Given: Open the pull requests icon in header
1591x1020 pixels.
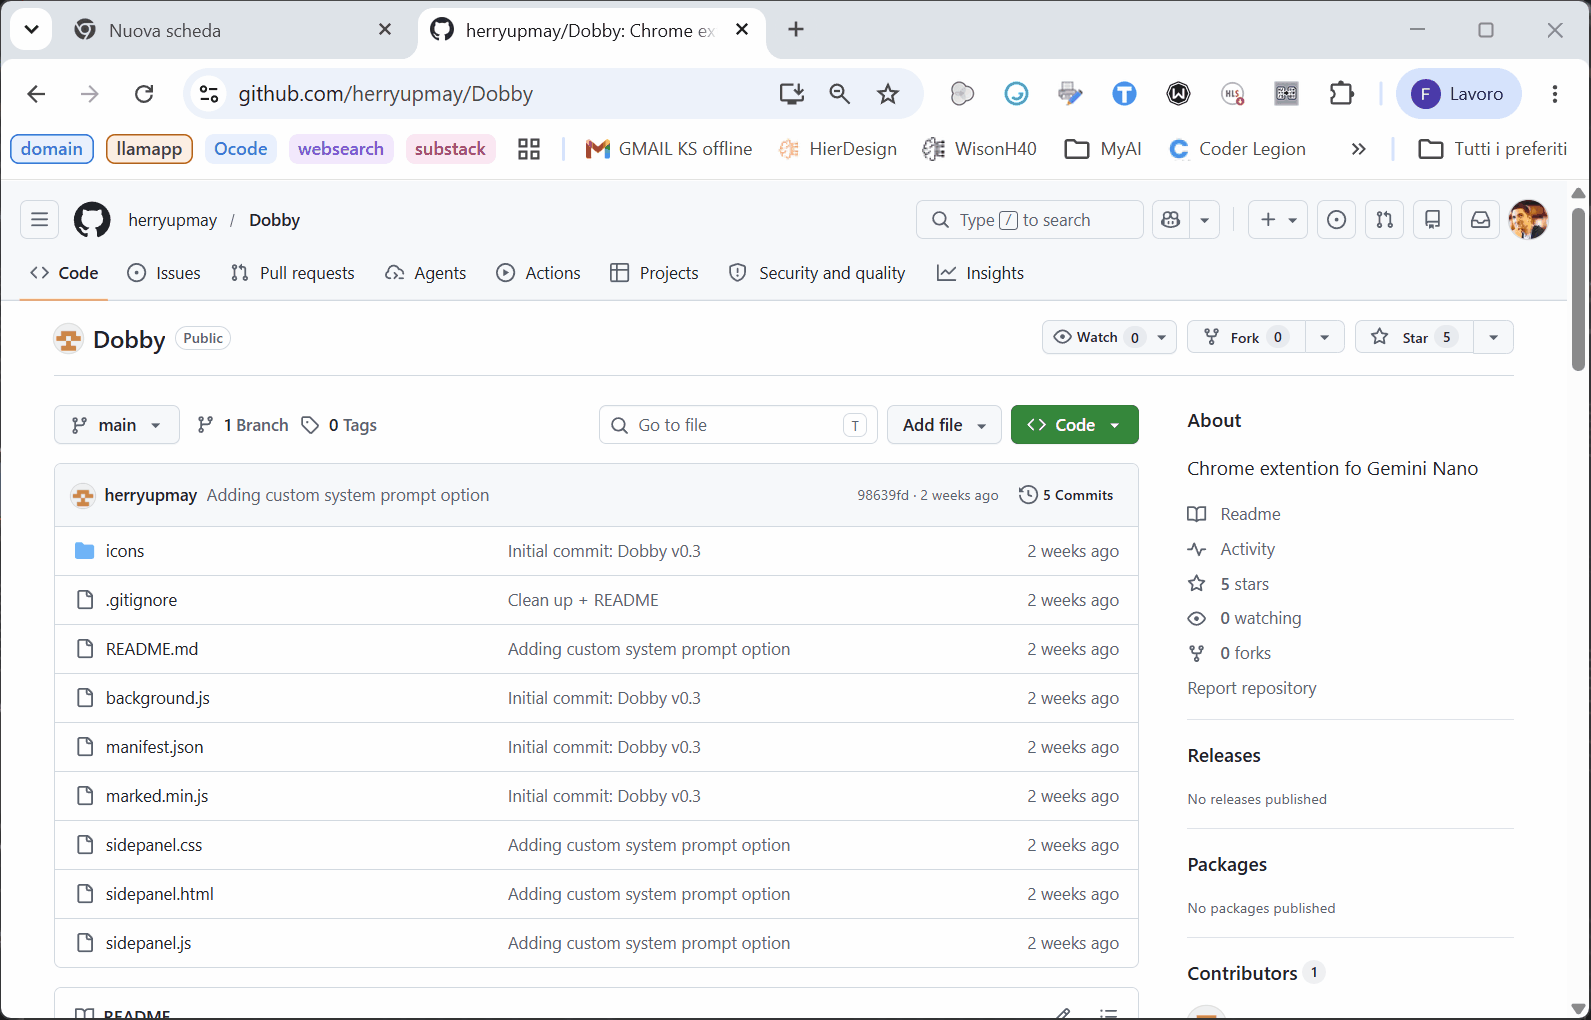Looking at the screenshot, I should point(1385,220).
